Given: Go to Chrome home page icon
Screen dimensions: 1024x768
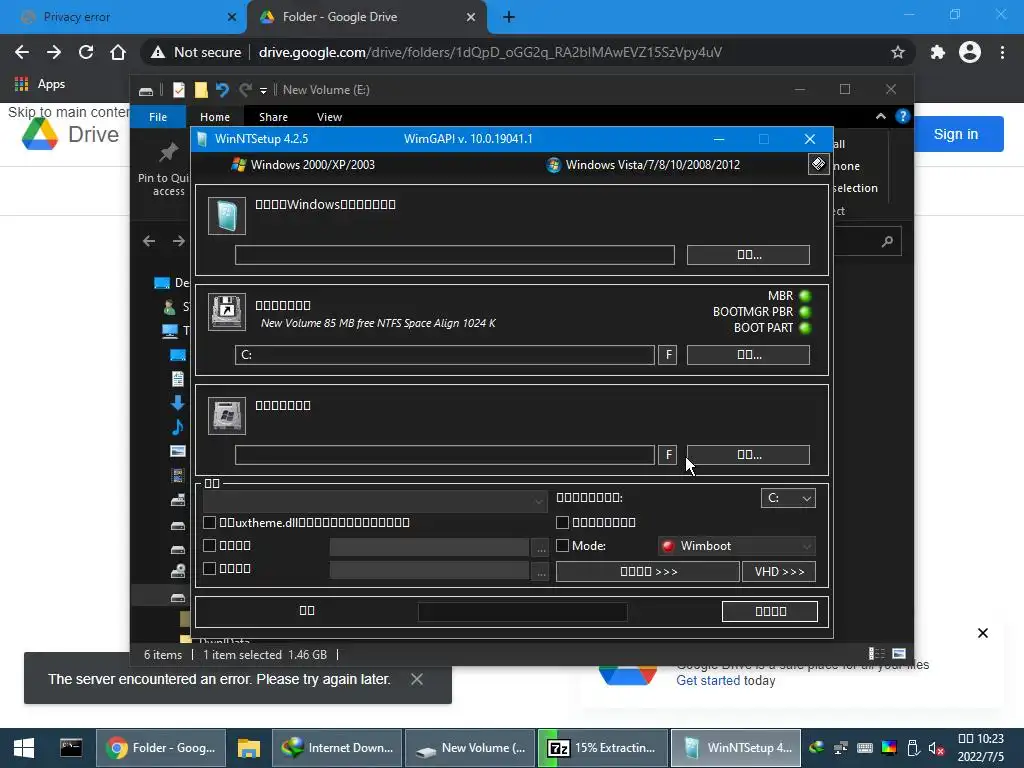Looking at the screenshot, I should coord(118,52).
